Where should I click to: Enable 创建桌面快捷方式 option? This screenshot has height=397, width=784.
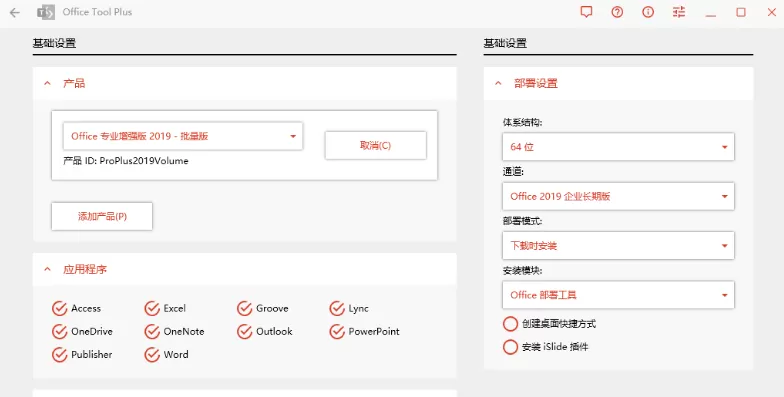click(x=510, y=324)
